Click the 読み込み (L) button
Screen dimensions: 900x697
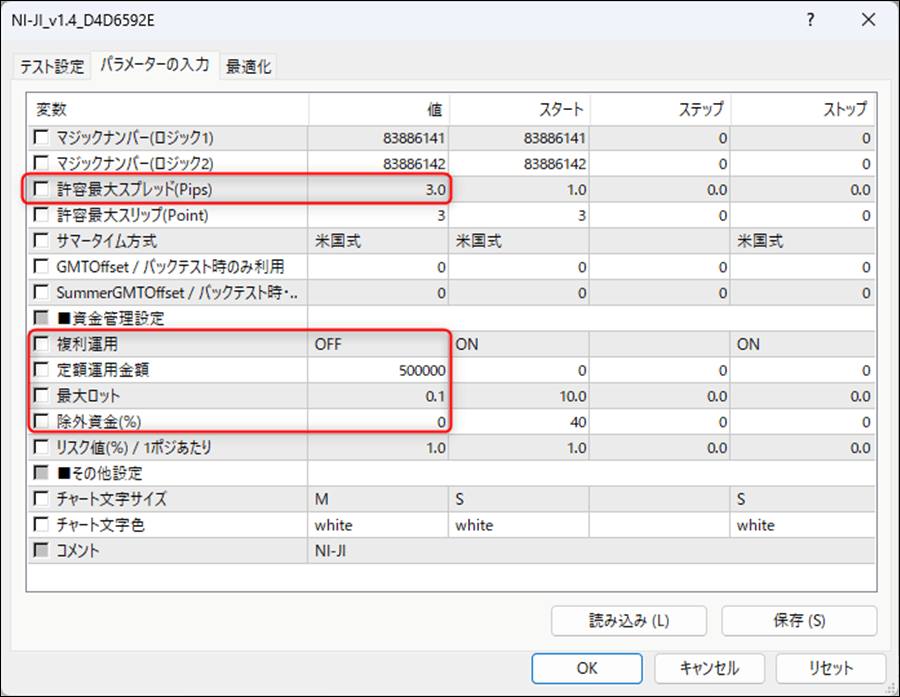[629, 621]
